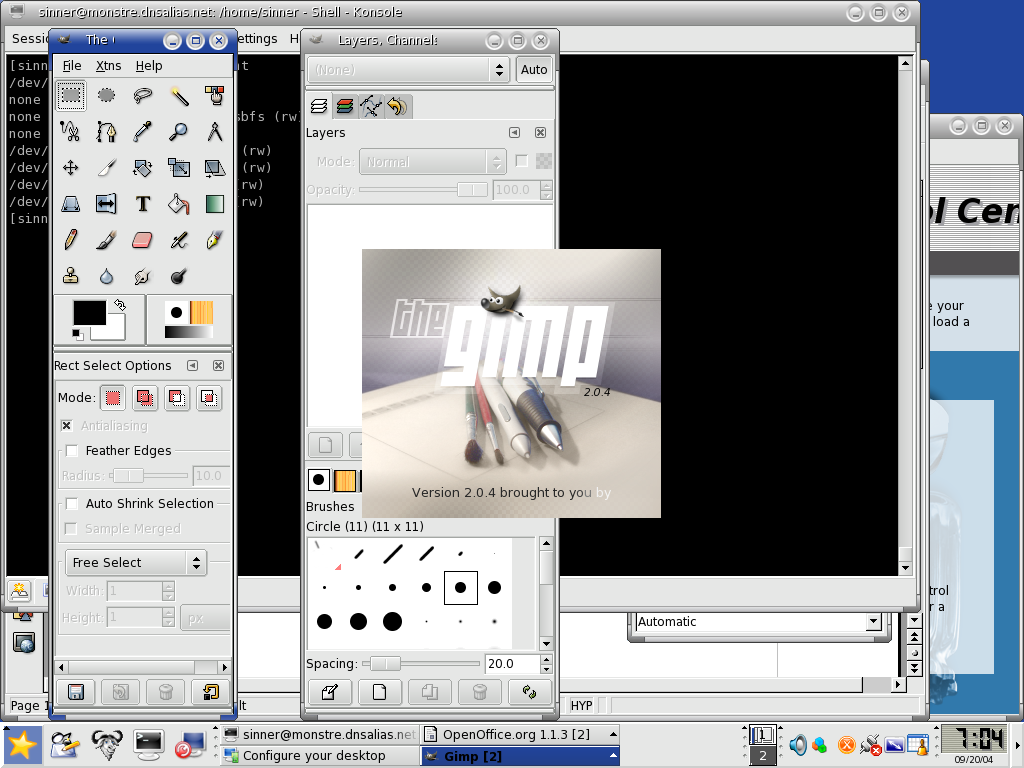Switch to the Channels tab icon
Viewport: 1024px width, 768px height.
point(345,106)
